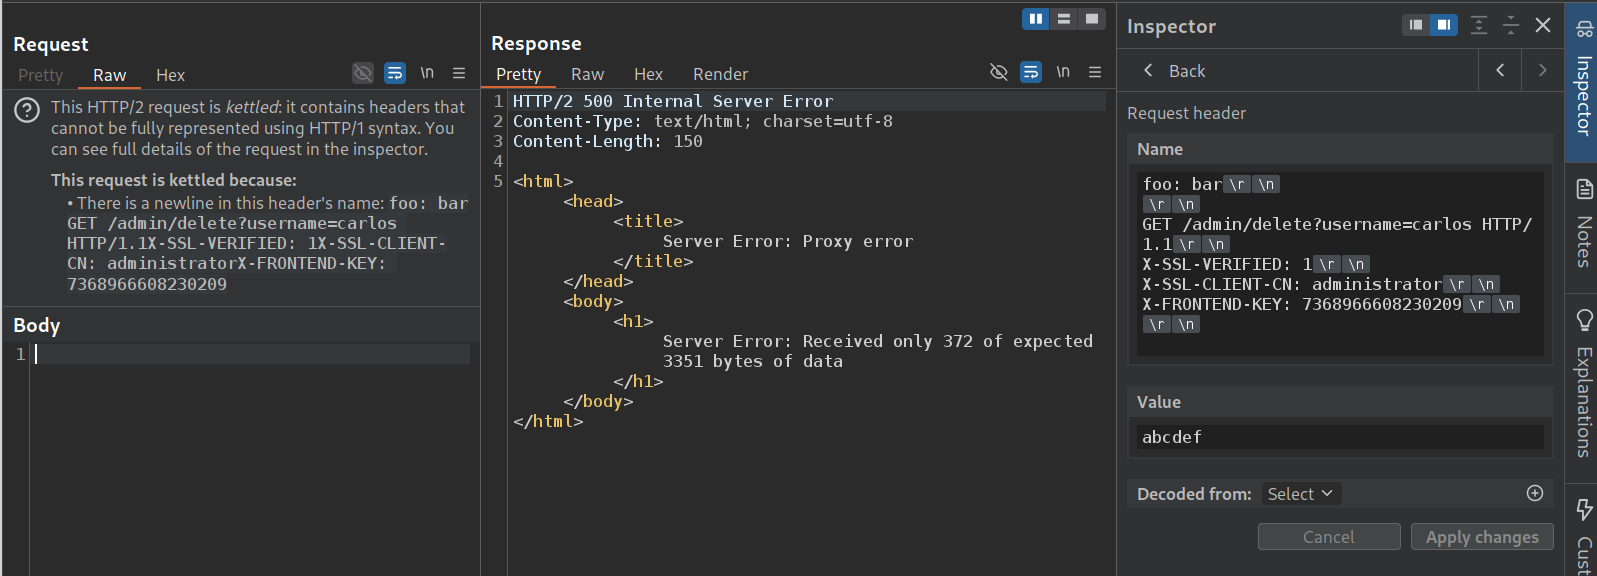Toggle line wrap in the Response panel
Screen dimensions: 1597x576
pyautogui.click(x=1030, y=72)
